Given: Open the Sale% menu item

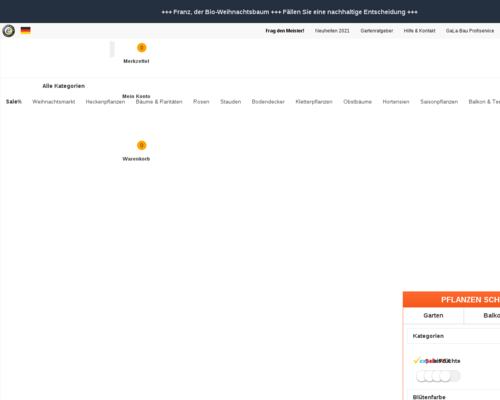Looking at the screenshot, I should coord(14,102).
